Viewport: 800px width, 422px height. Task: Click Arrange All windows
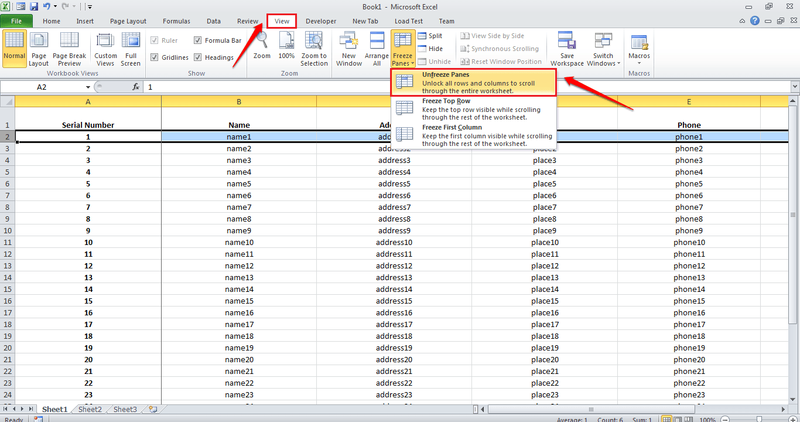pos(377,48)
